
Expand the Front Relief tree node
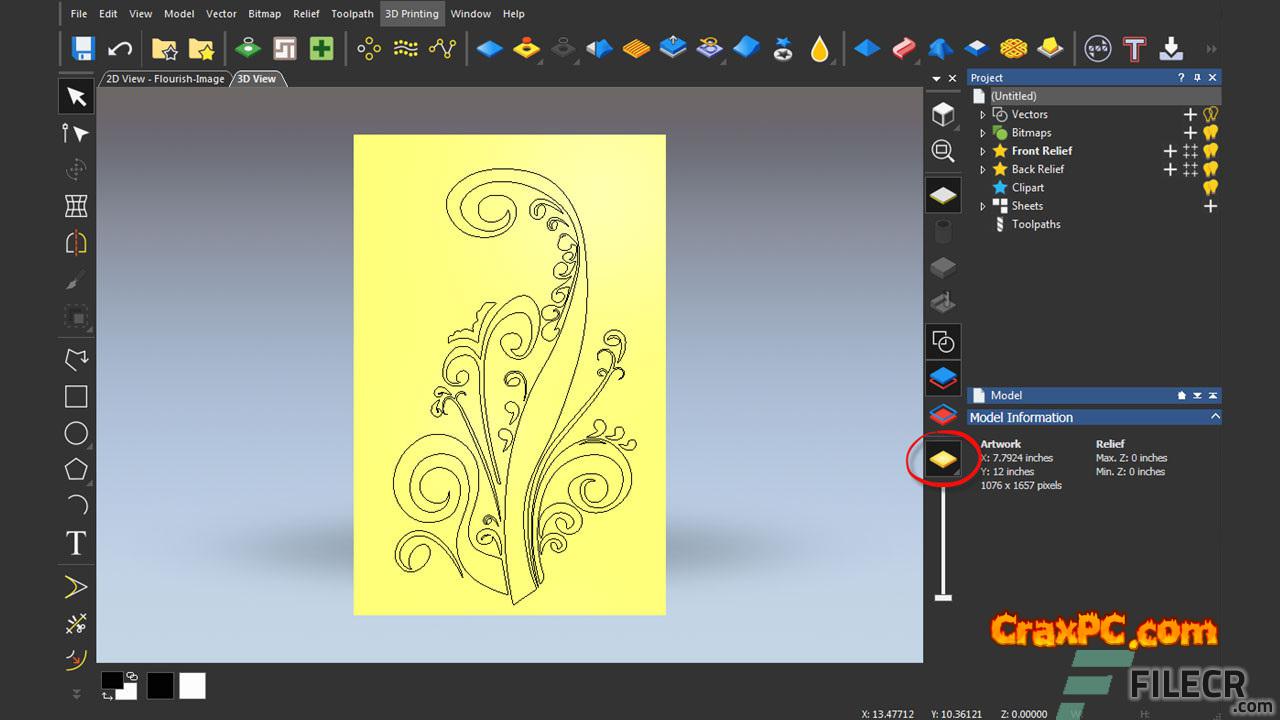click(x=982, y=151)
